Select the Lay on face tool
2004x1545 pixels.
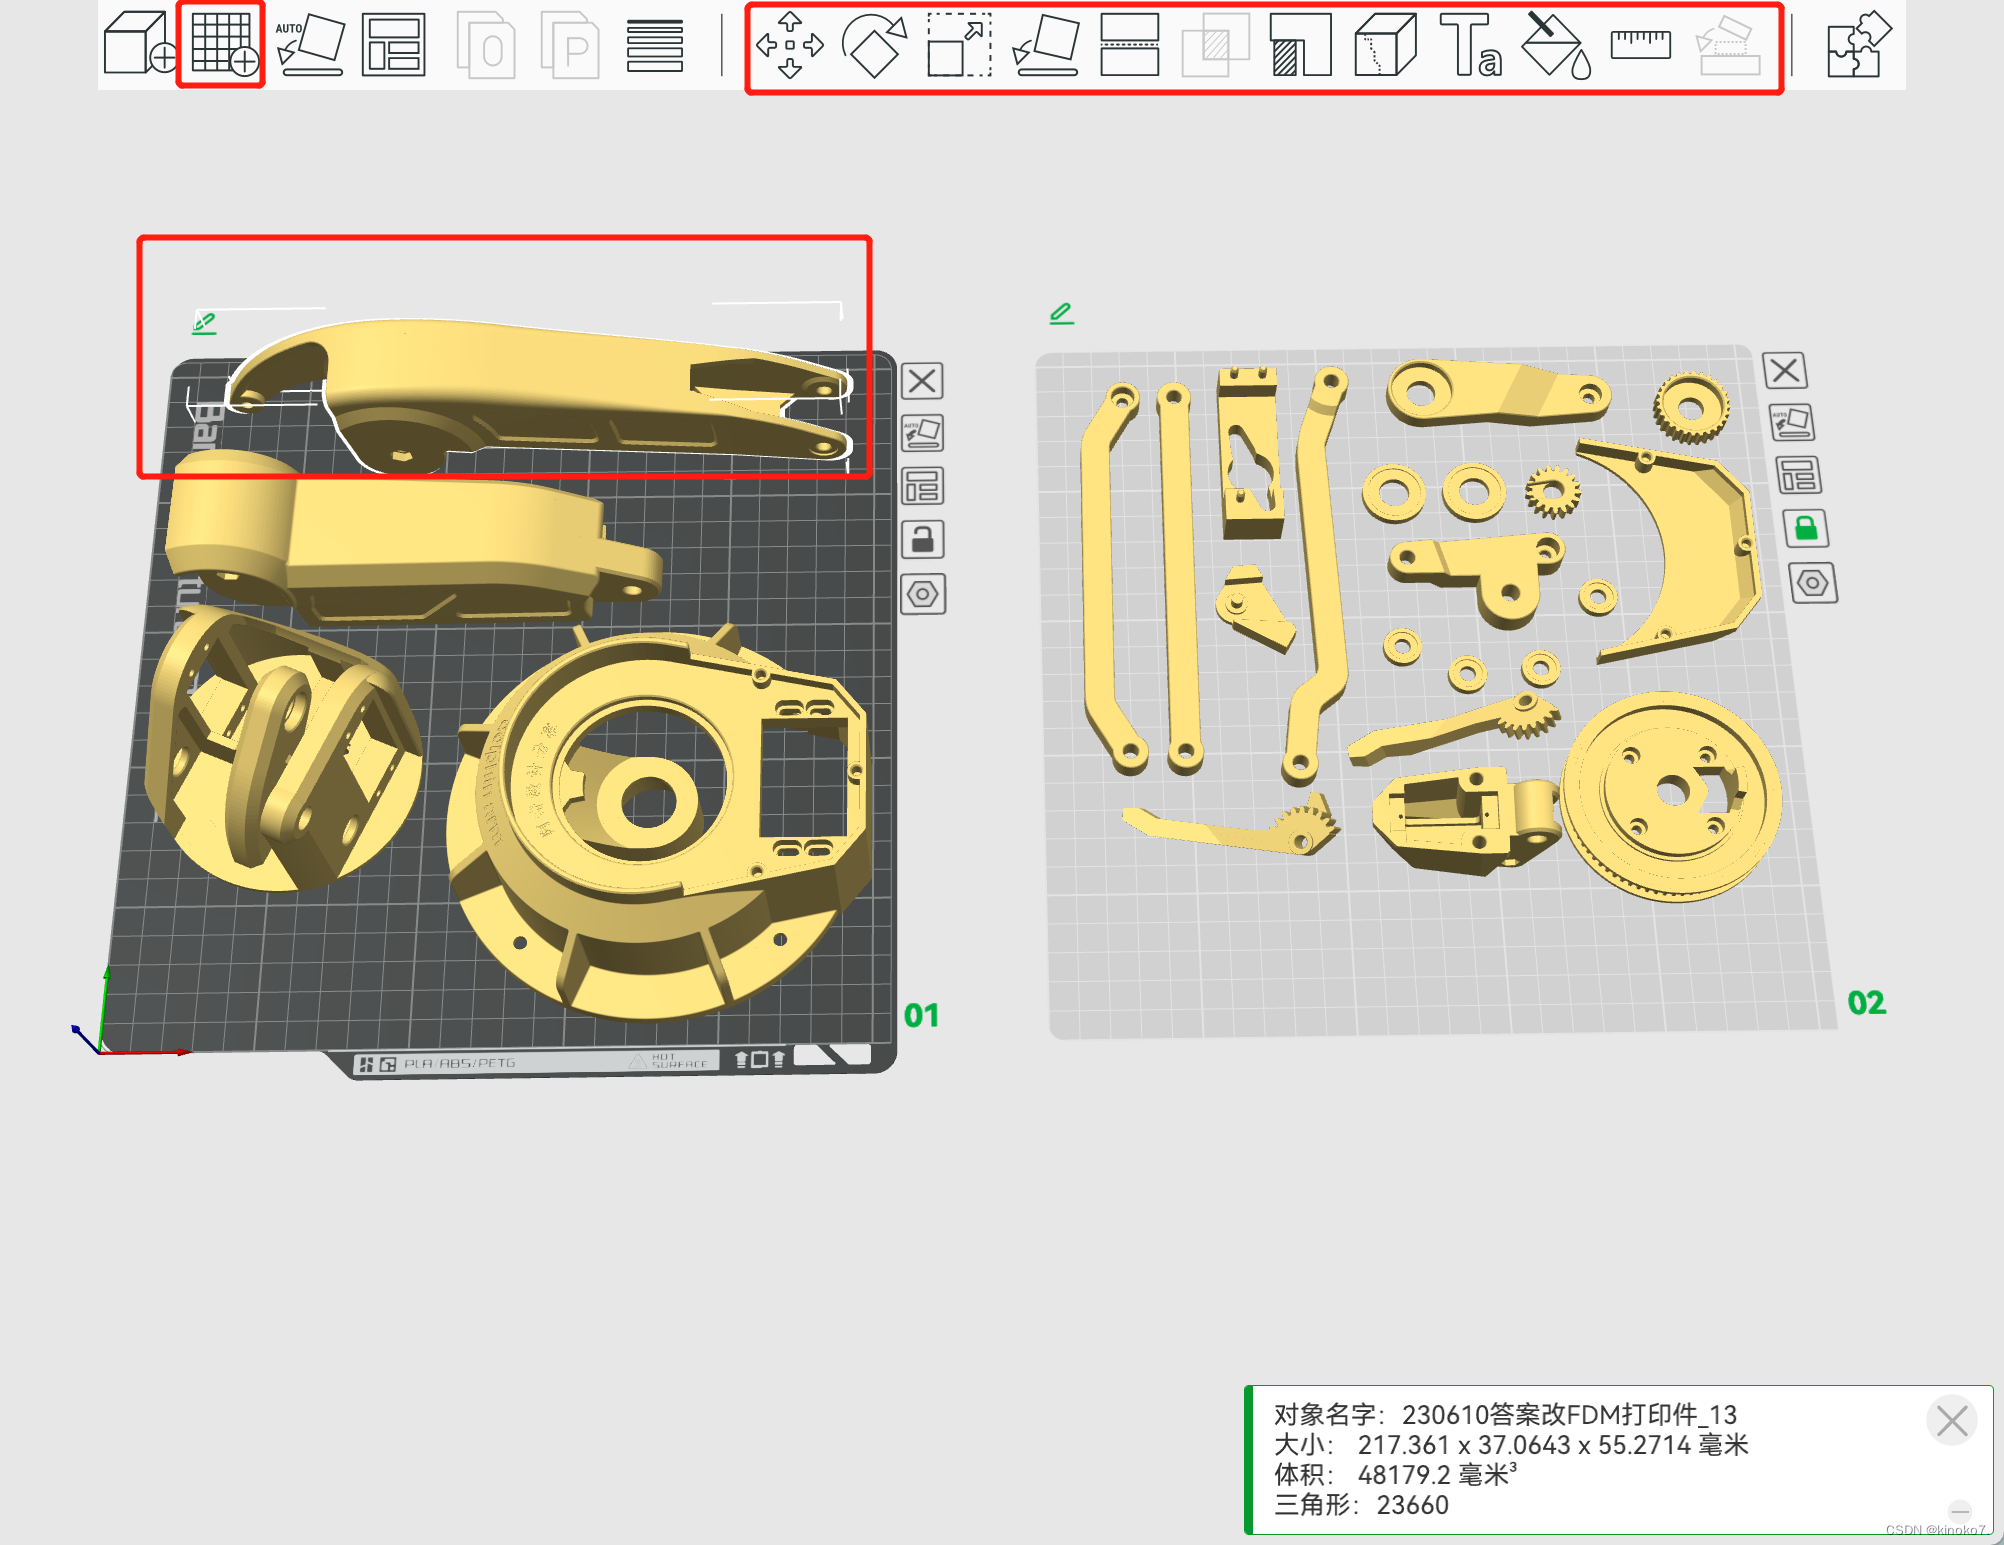pyautogui.click(x=1045, y=45)
